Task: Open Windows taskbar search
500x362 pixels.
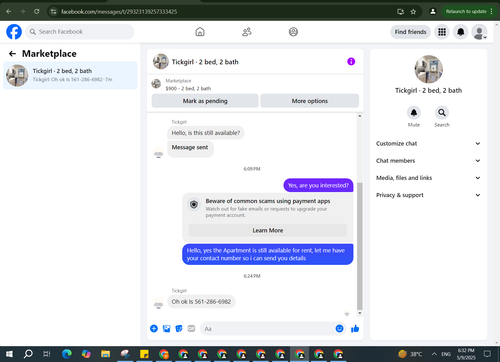Action: (x=28, y=354)
